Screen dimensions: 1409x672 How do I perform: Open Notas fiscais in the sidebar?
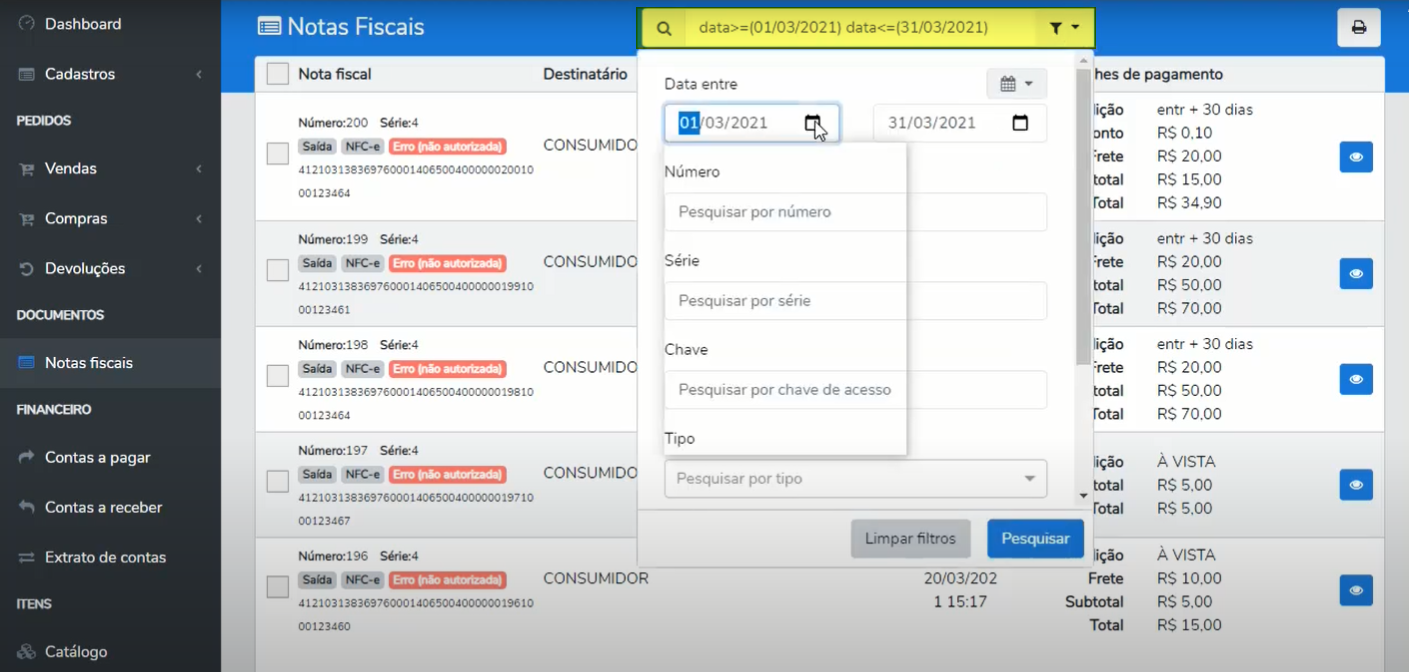click(110, 363)
